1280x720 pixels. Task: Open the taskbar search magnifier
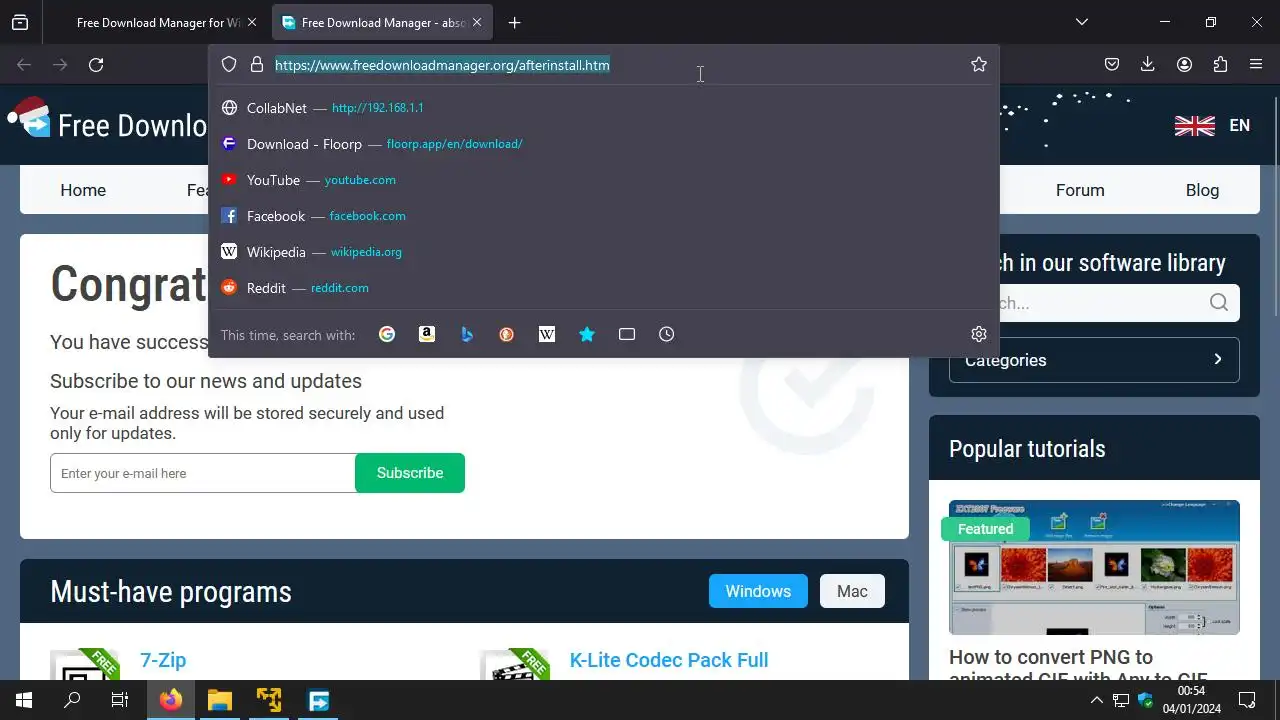point(72,700)
